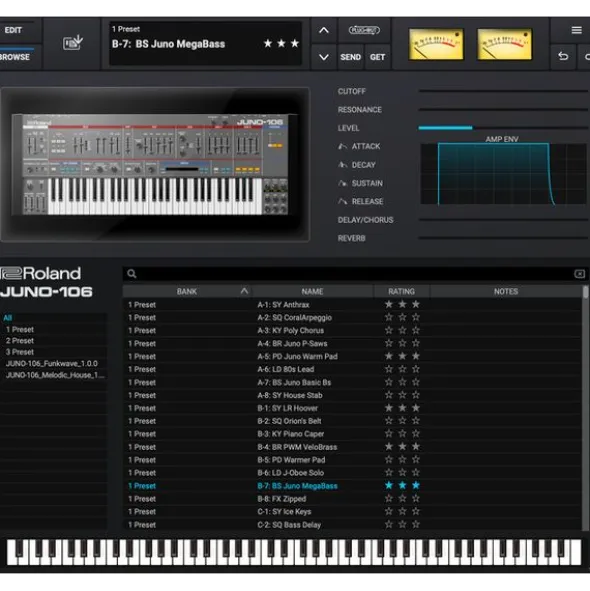The image size is (590, 591).
Task: Click the Plug-Out logo button
Action: (364, 30)
